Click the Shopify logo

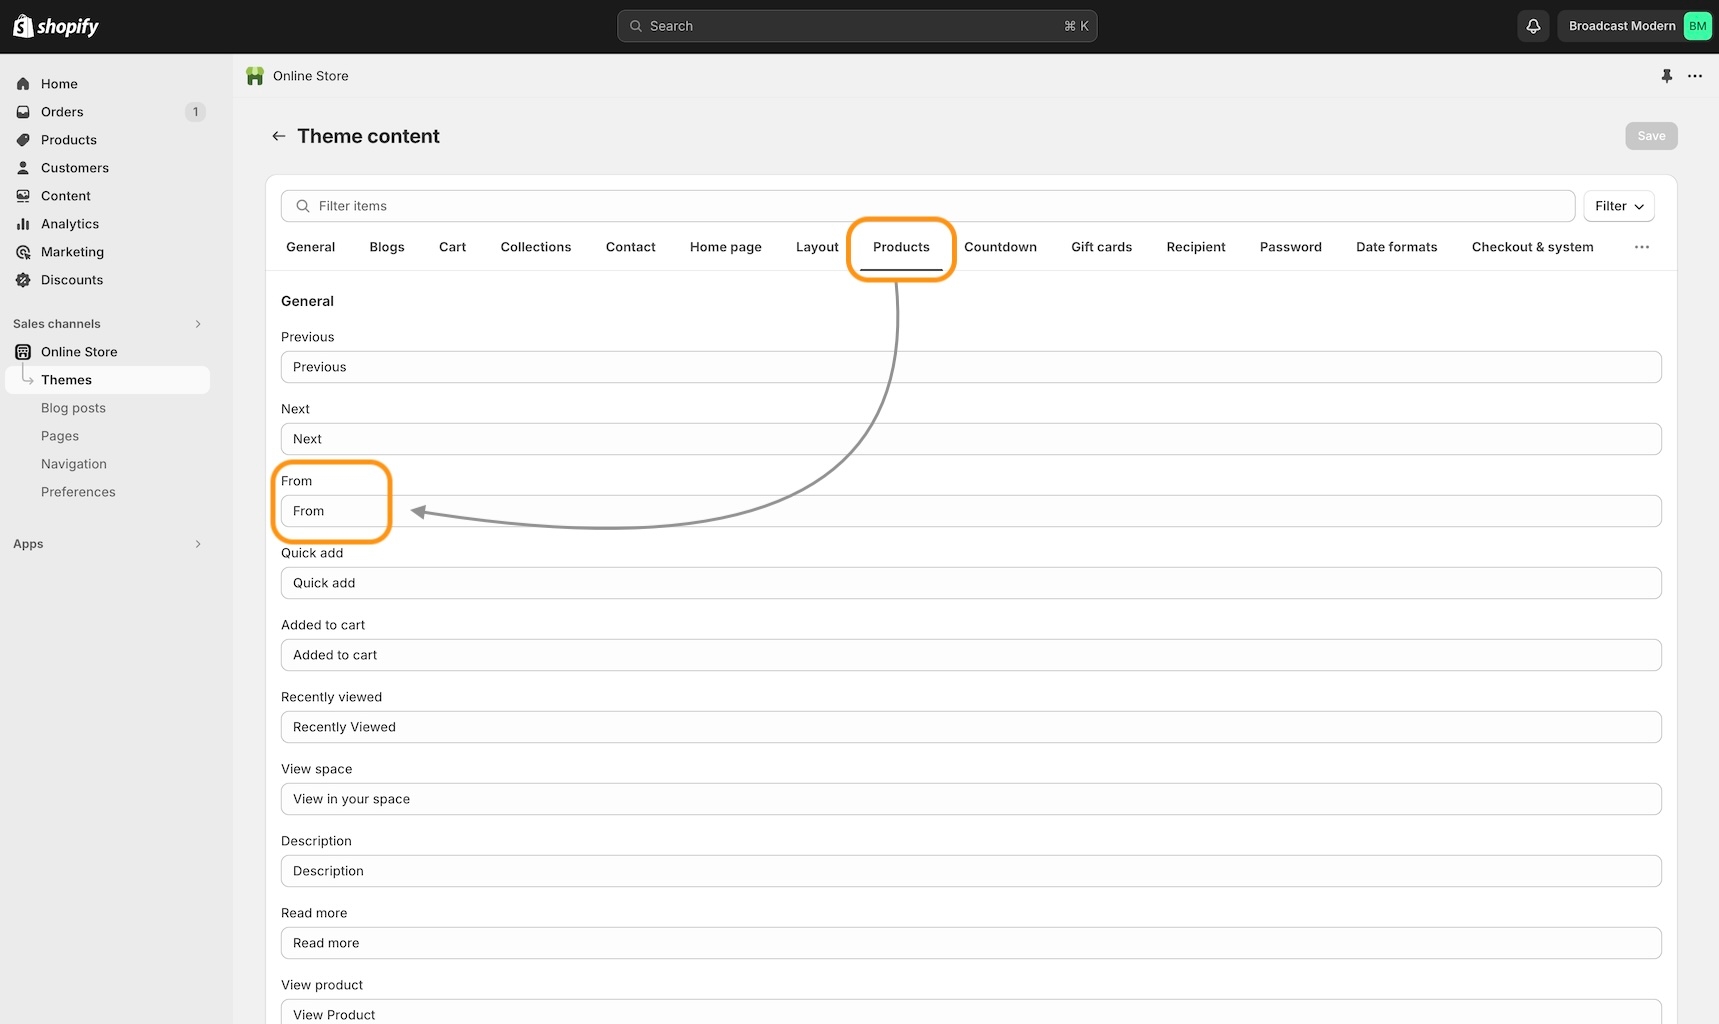coord(56,26)
